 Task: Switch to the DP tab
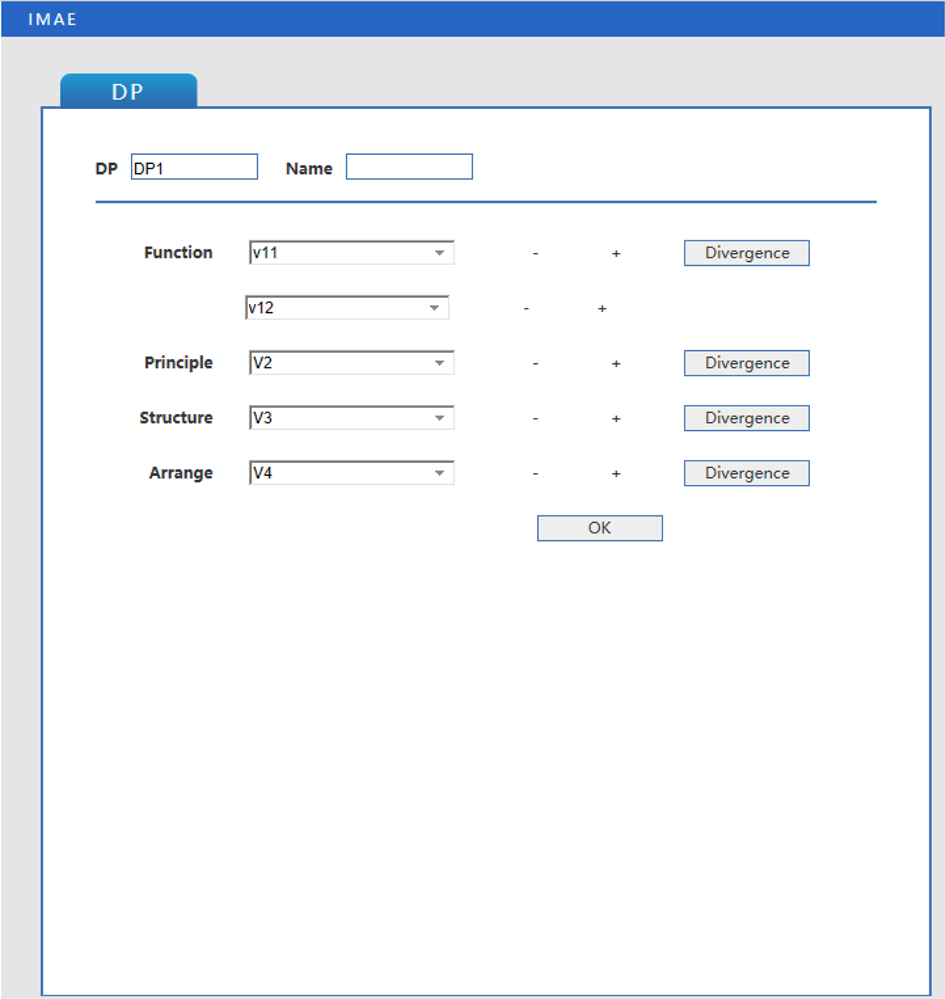[128, 91]
